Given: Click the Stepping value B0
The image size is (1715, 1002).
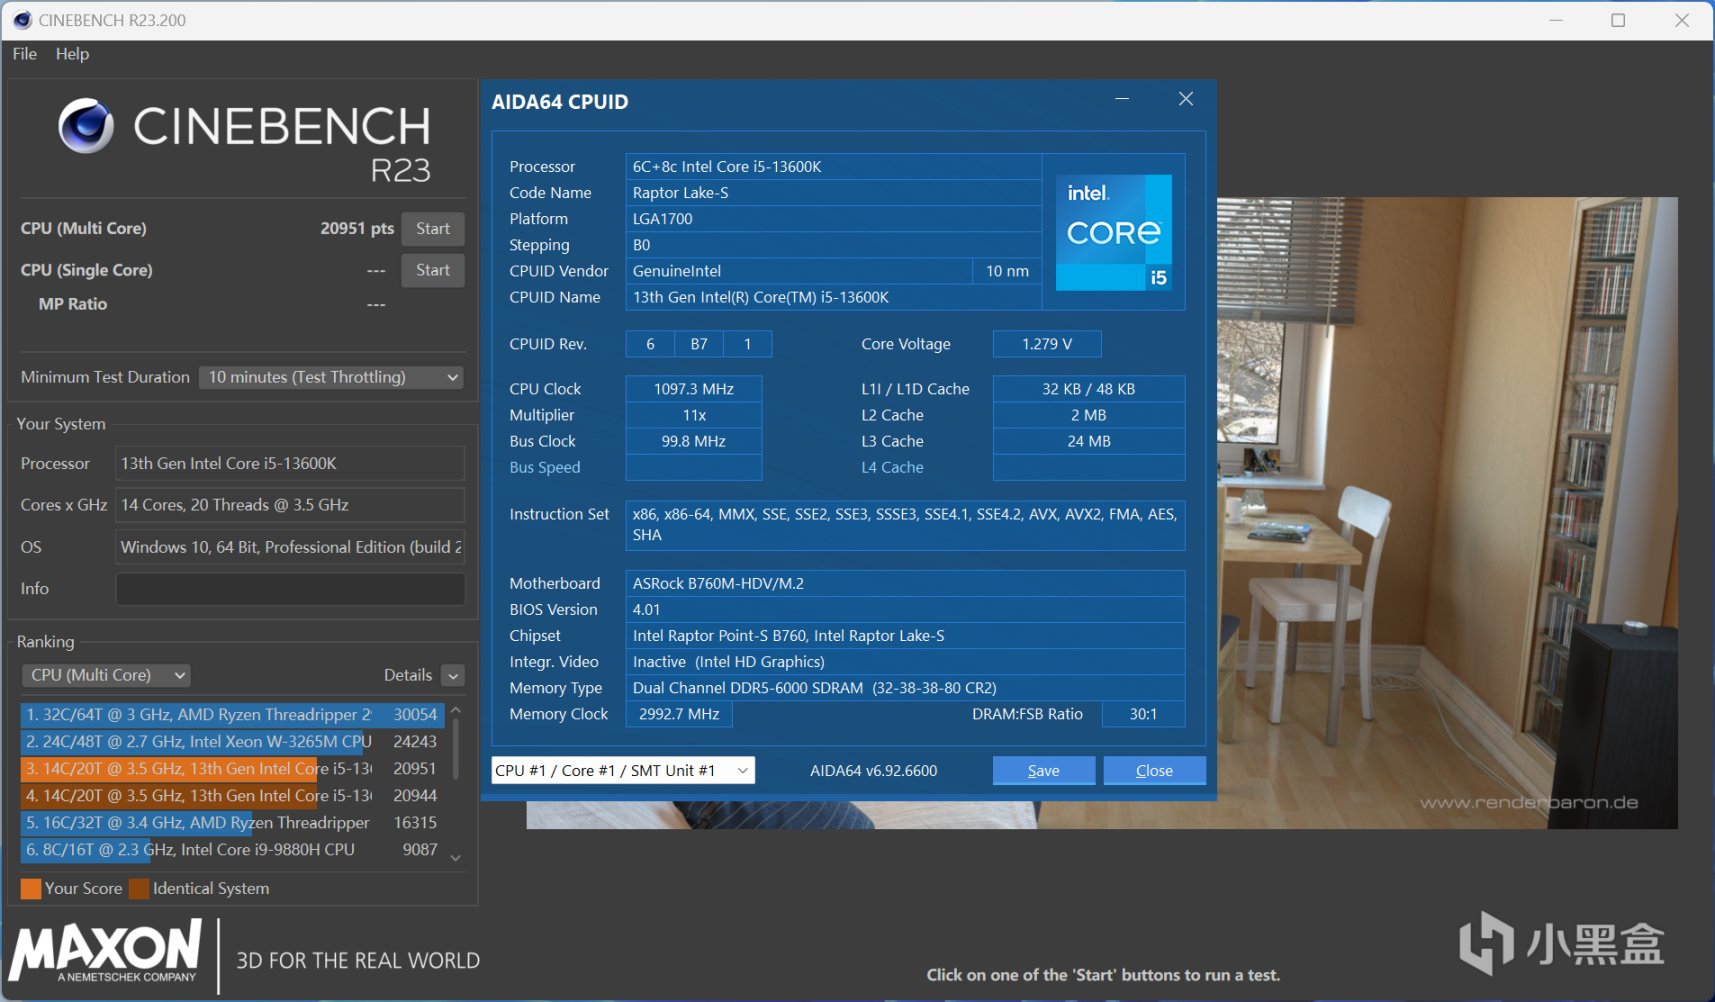Looking at the screenshot, I should point(834,245).
